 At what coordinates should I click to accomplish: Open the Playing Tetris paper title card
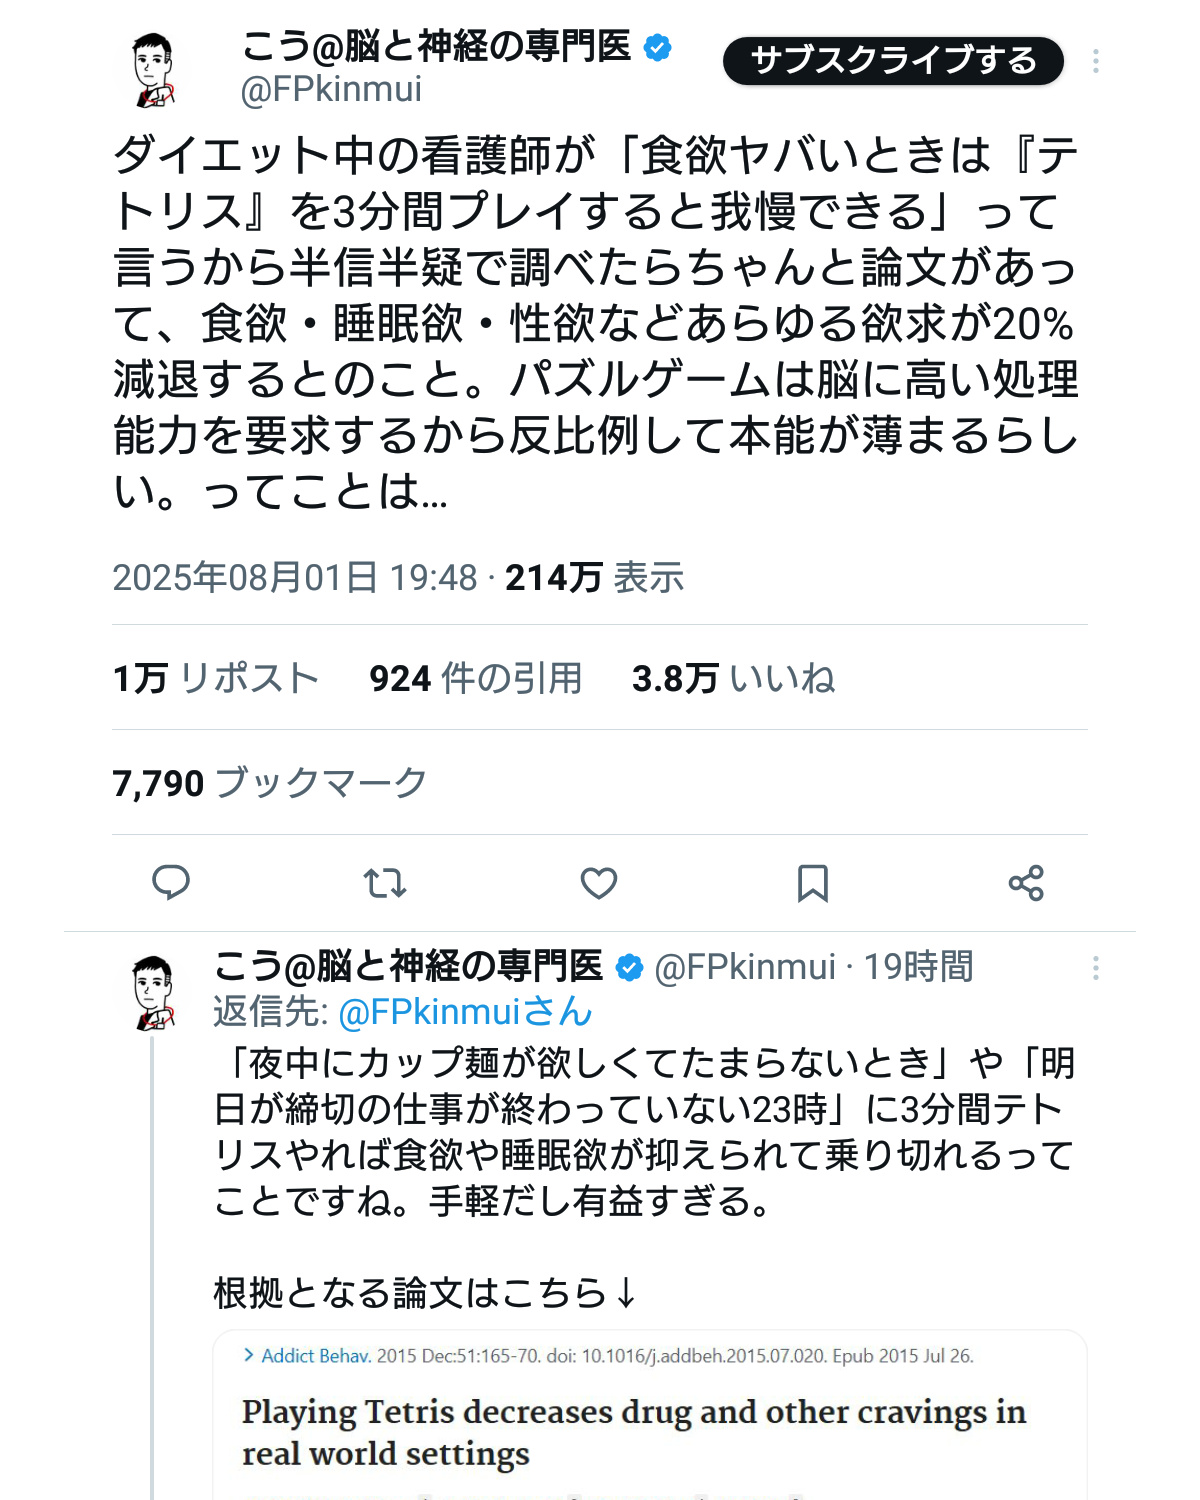click(634, 1431)
